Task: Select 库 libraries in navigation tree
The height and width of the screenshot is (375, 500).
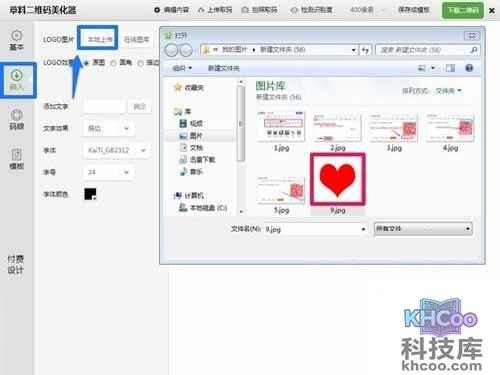Action: pyautogui.click(x=183, y=111)
